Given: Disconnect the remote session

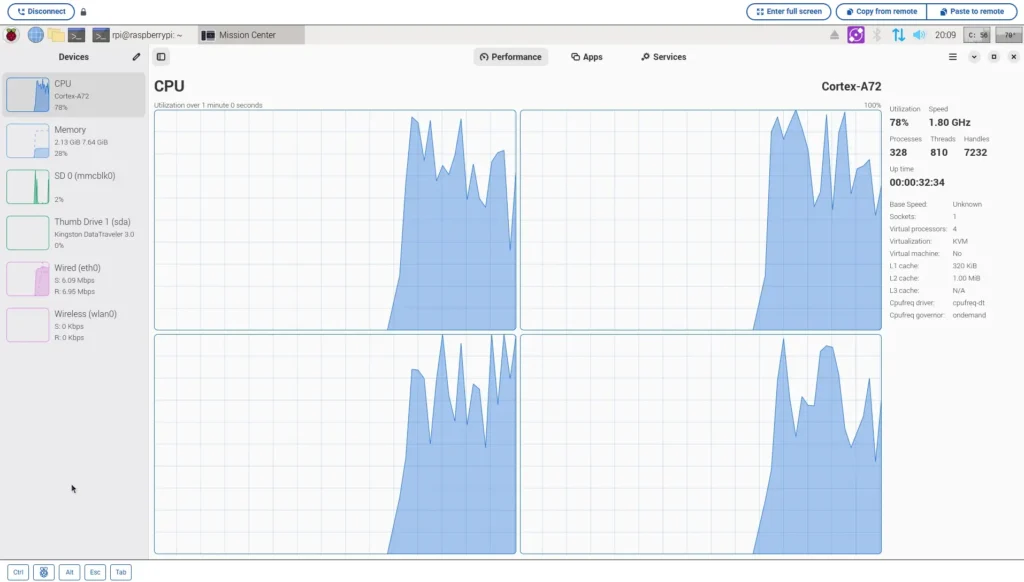Looking at the screenshot, I should point(41,11).
